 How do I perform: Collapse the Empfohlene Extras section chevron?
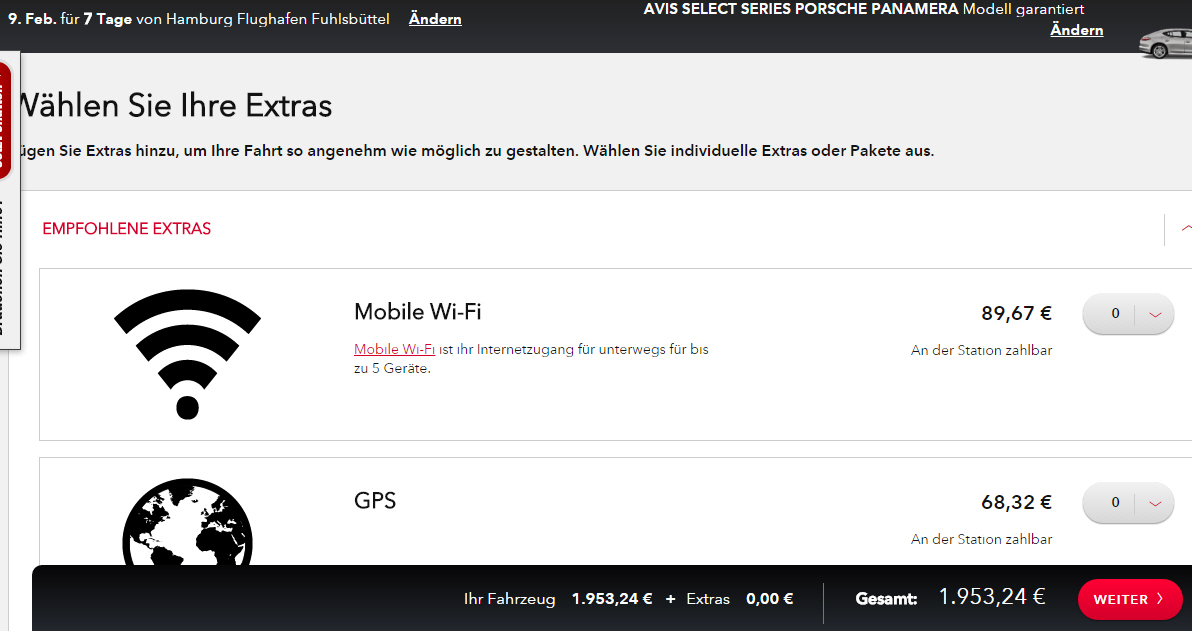(1185, 228)
